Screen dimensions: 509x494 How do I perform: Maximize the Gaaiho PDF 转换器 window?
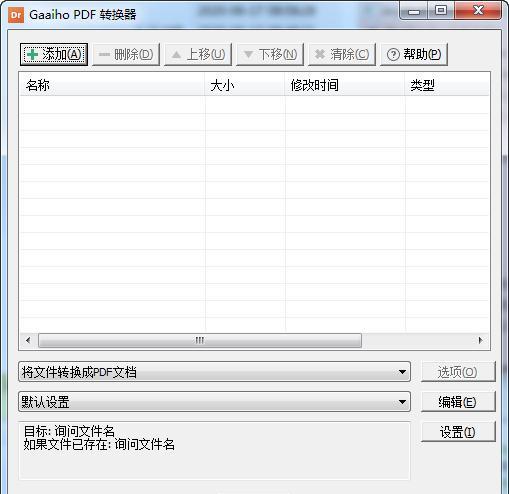(441, 11)
